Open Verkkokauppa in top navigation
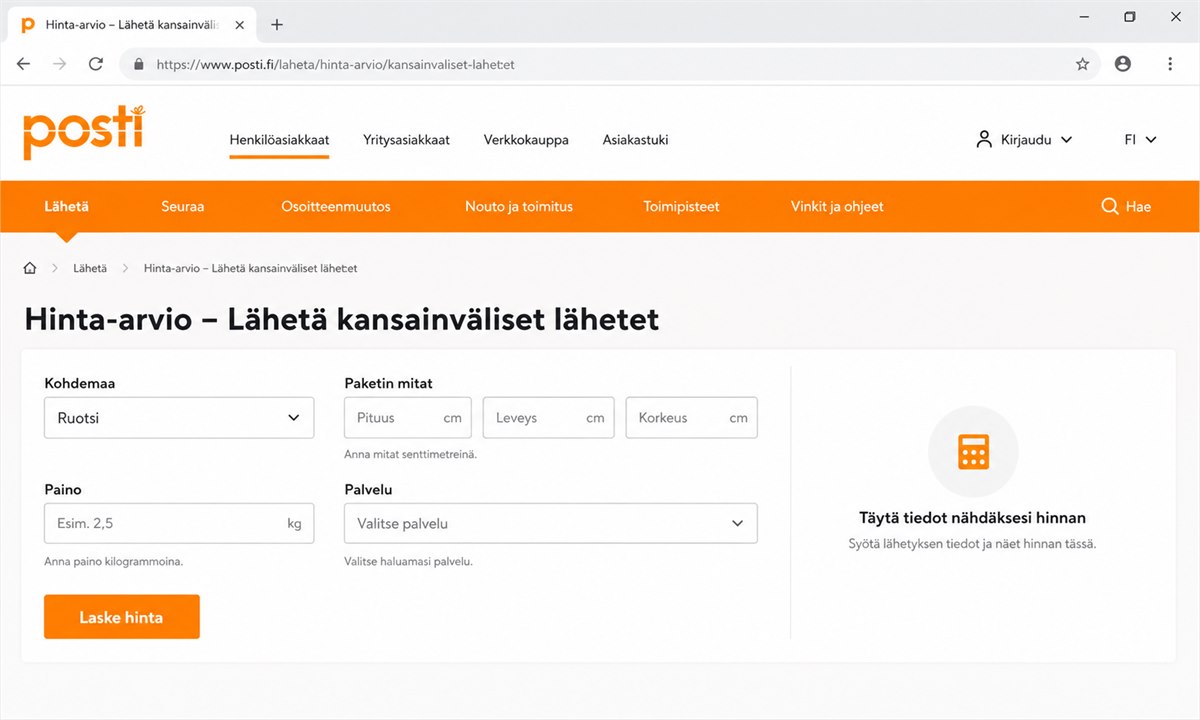The width and height of the screenshot is (1200, 720). coord(526,140)
